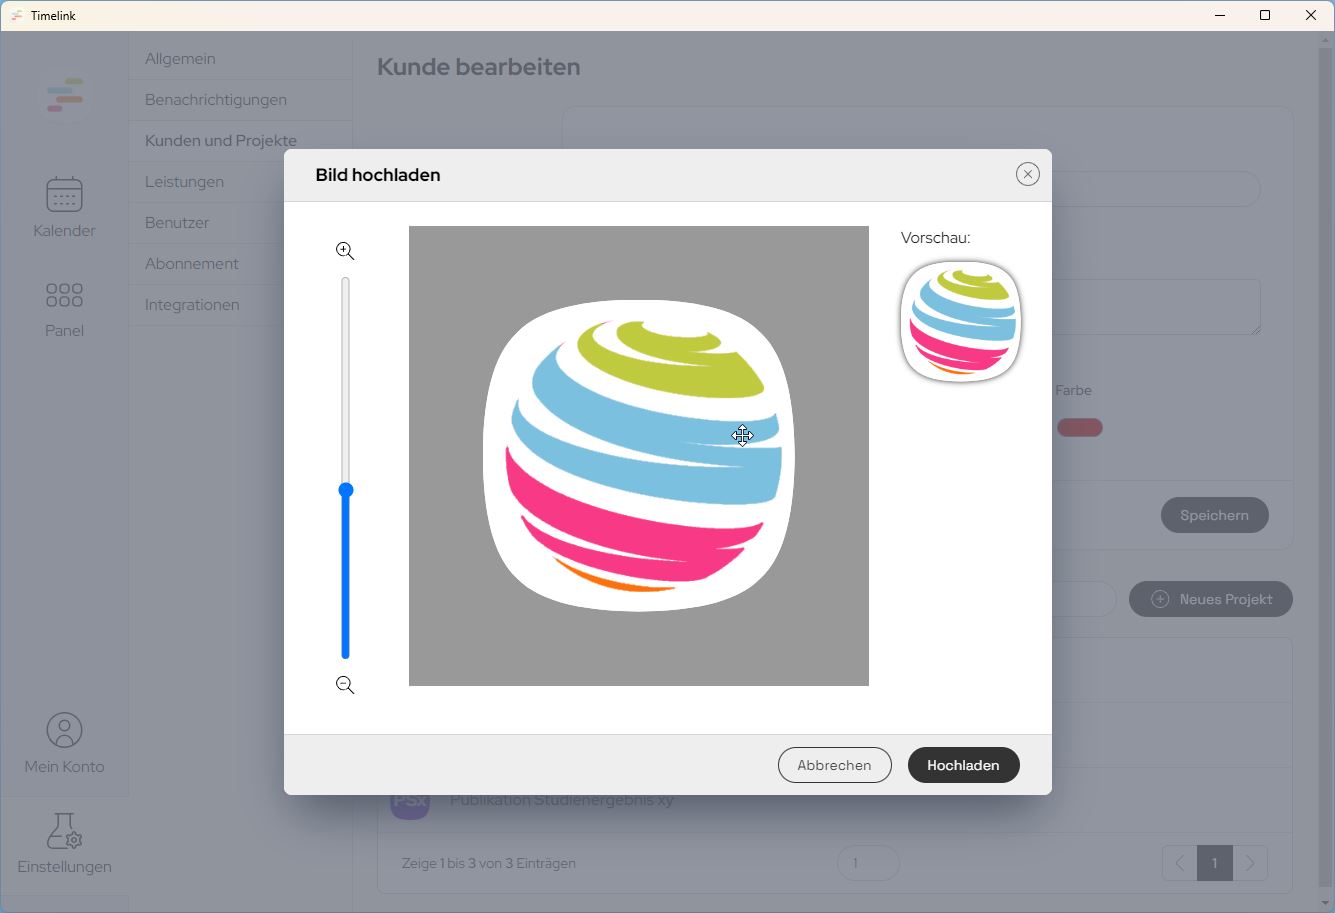This screenshot has width=1335, height=913.
Task: Select Benachrichtigungen settings menu item
Action: point(240,100)
